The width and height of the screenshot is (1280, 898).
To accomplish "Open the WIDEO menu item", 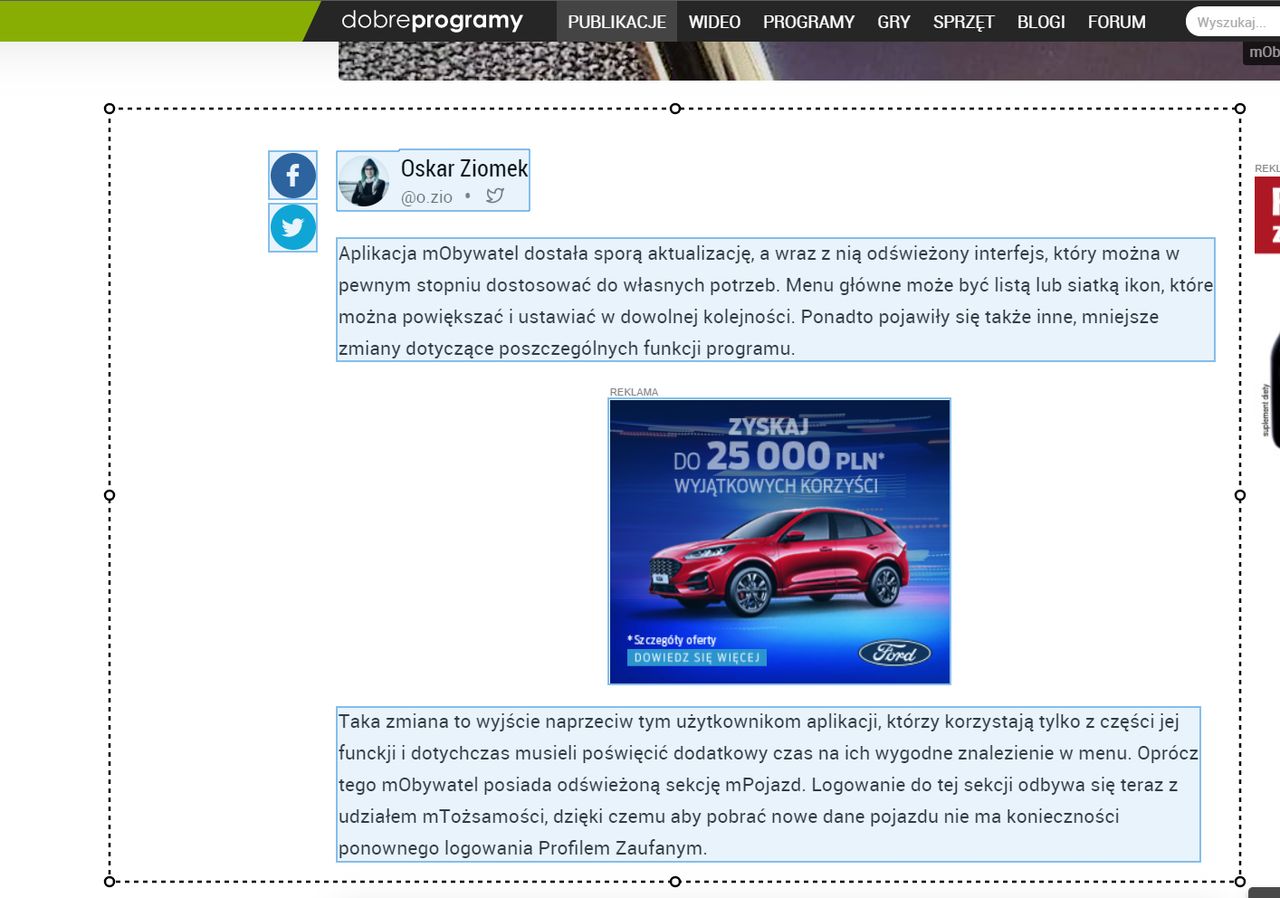I will [x=714, y=21].
